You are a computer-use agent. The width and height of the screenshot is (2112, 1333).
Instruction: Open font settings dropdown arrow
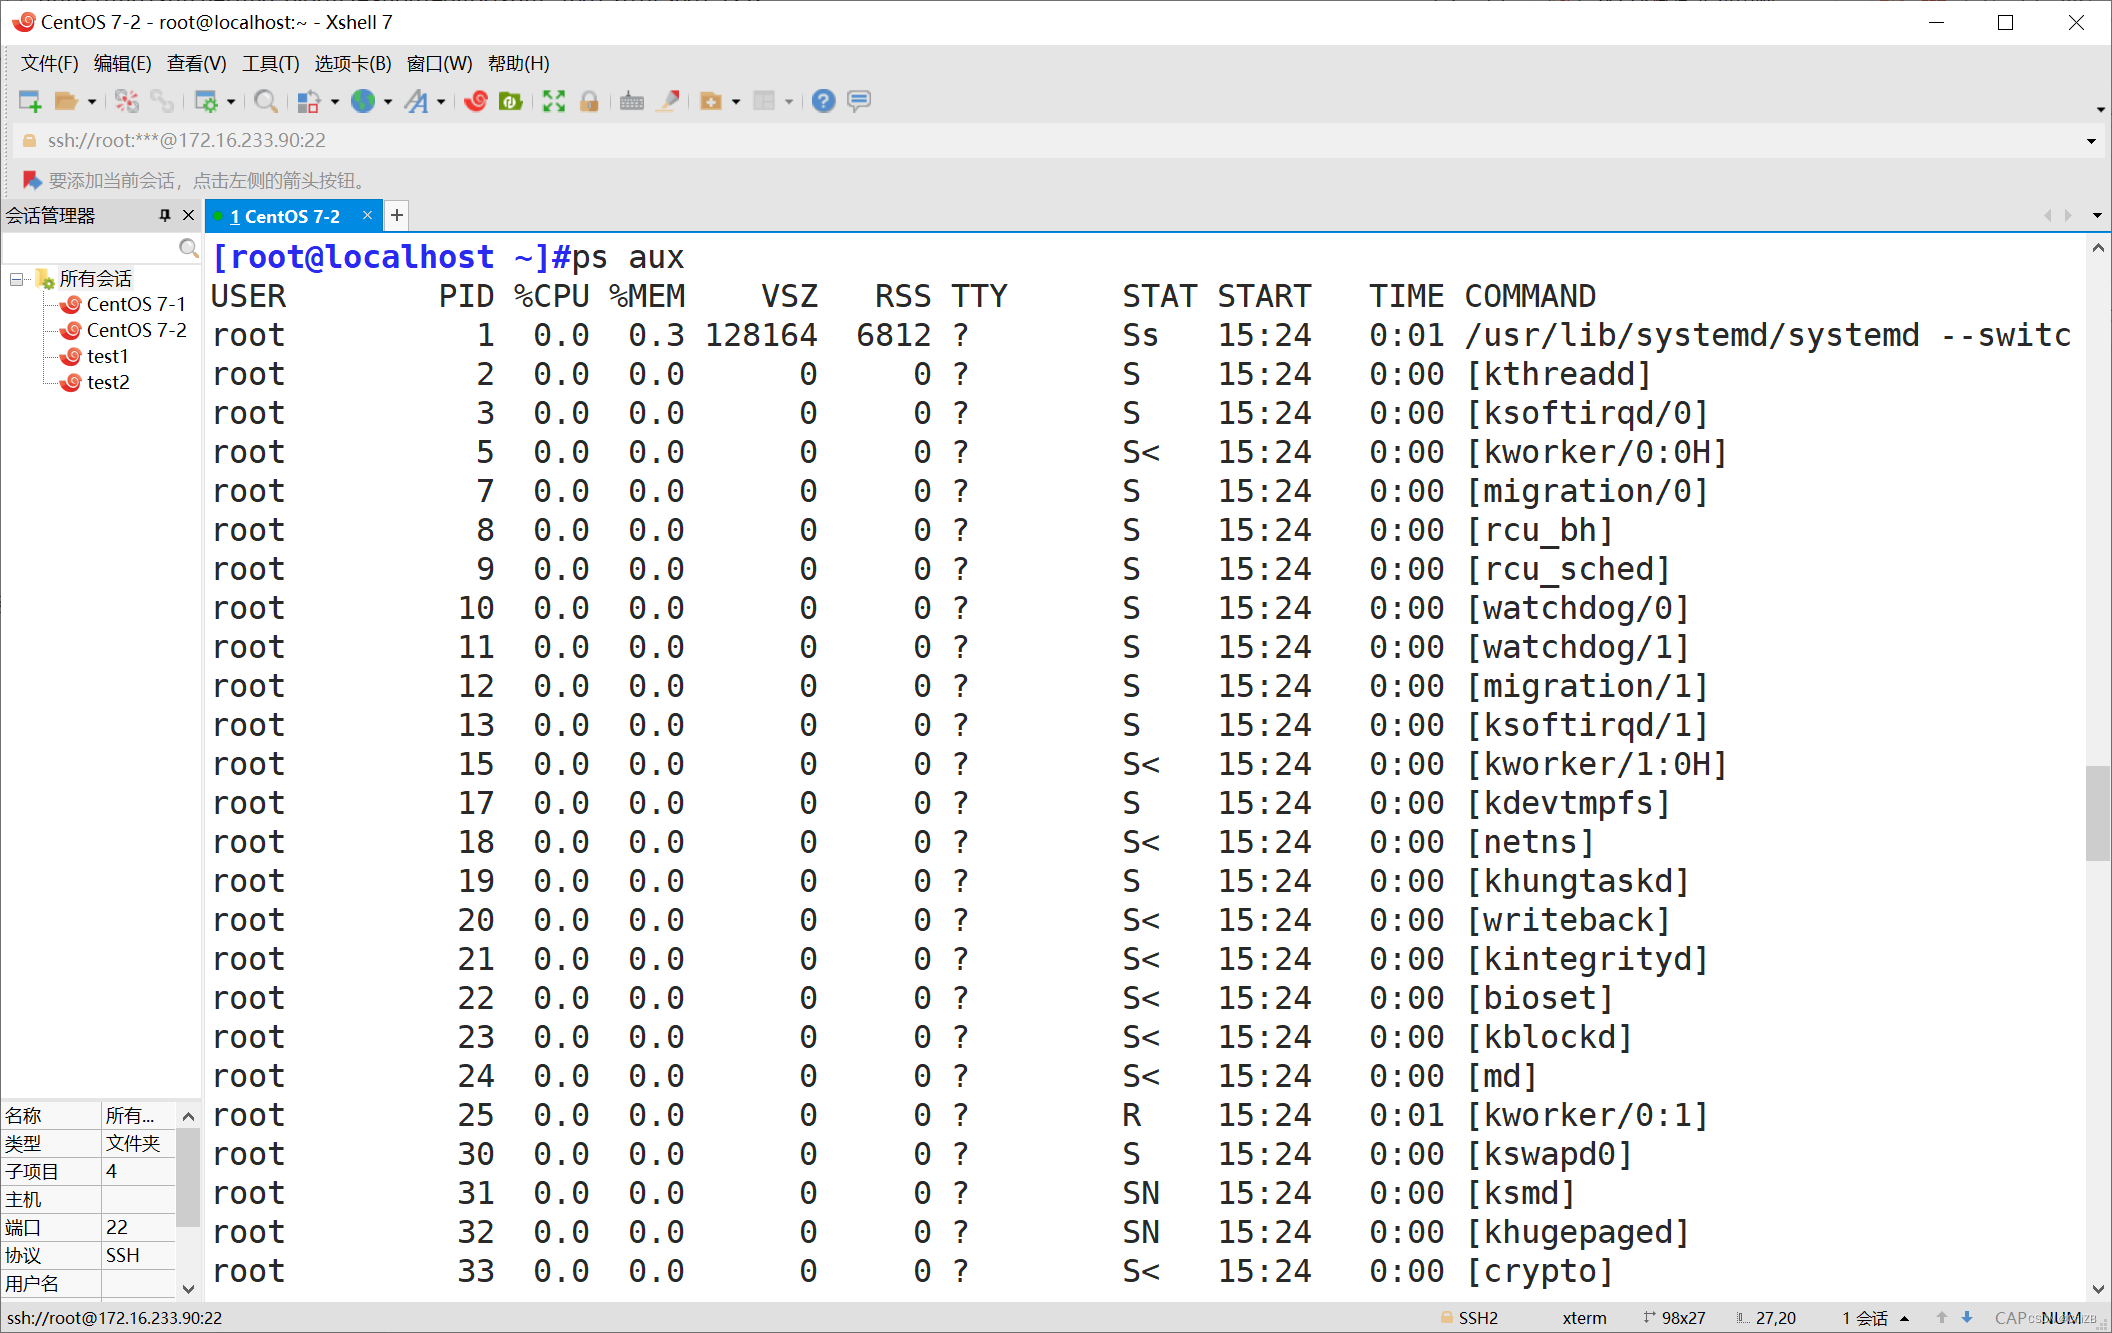point(441,102)
